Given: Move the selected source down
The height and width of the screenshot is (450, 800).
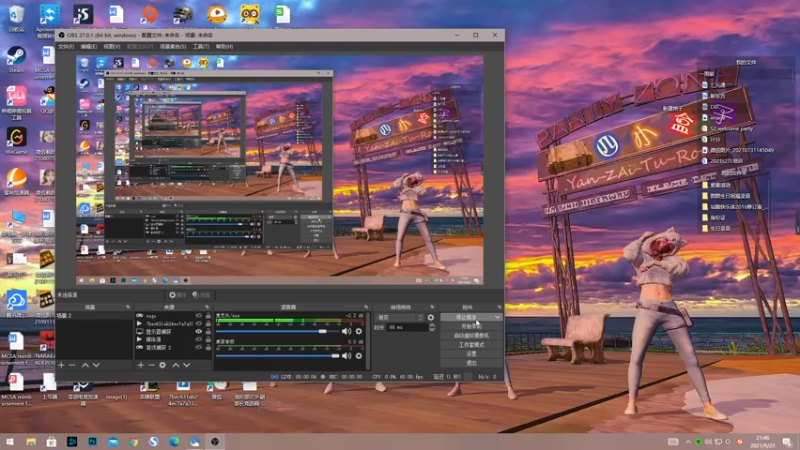Looking at the screenshot, I should point(187,365).
